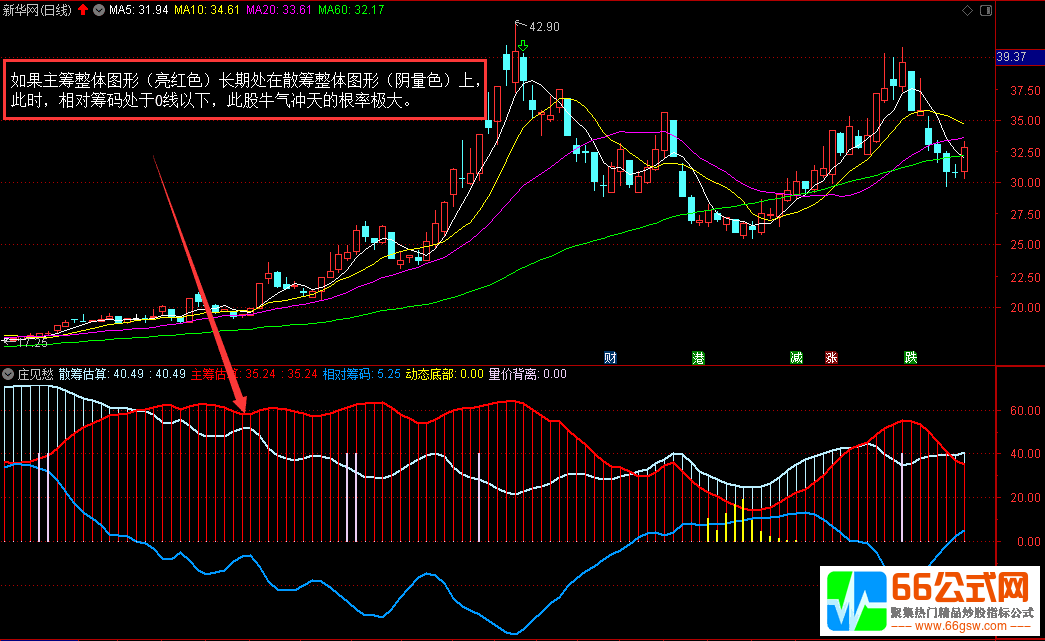Click the 42.90 high price label
Viewport: 1045px width, 641px height.
click(x=544, y=27)
